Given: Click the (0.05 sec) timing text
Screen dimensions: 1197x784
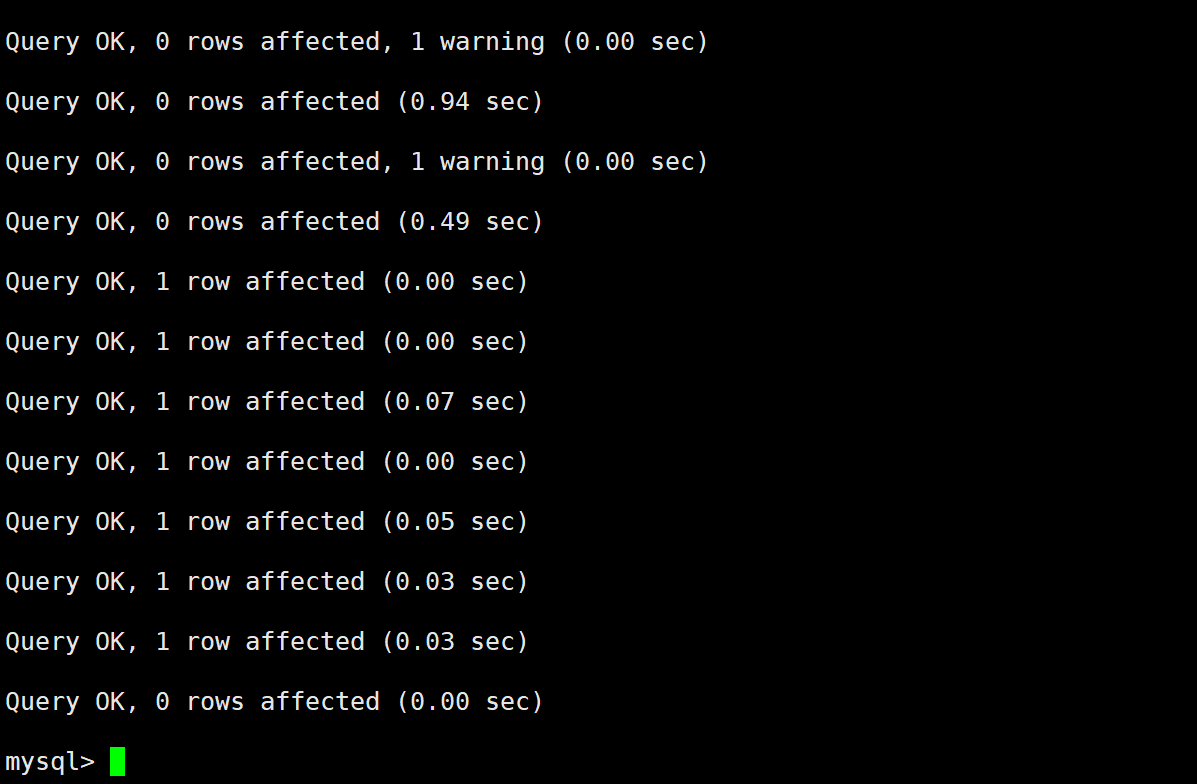Looking at the screenshot, I should [x=455, y=522].
